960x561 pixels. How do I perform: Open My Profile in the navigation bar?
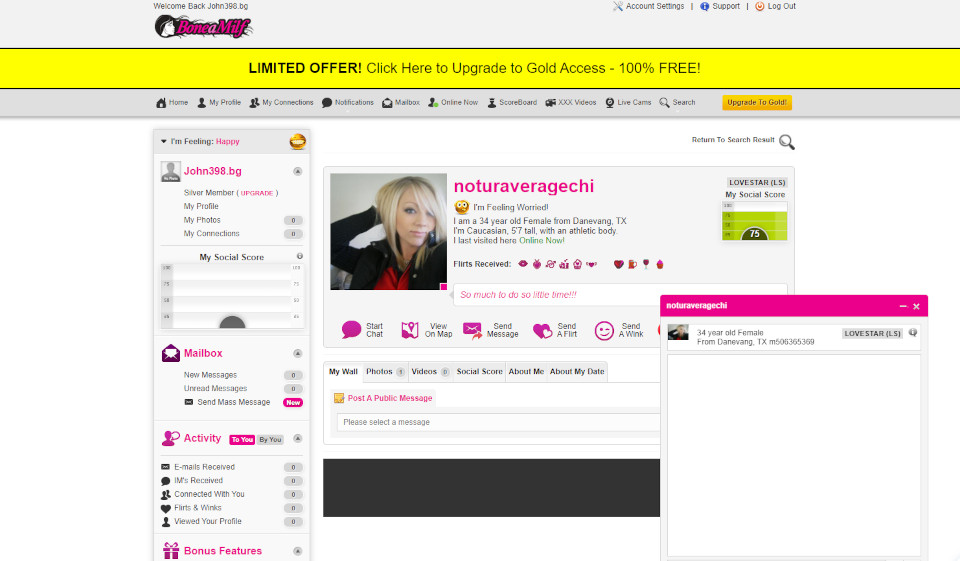click(219, 102)
